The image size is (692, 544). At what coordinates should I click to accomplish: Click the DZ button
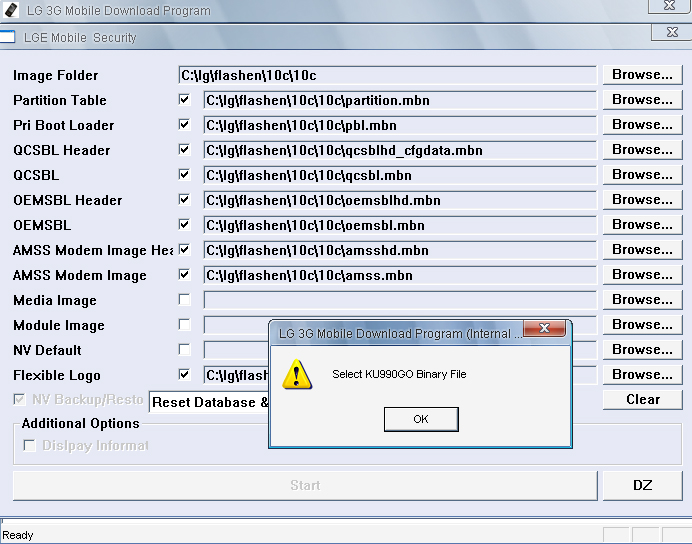pos(643,485)
